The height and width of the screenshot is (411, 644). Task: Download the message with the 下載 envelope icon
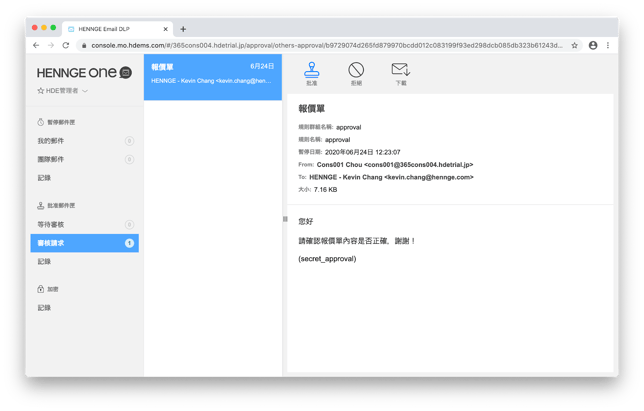point(400,73)
